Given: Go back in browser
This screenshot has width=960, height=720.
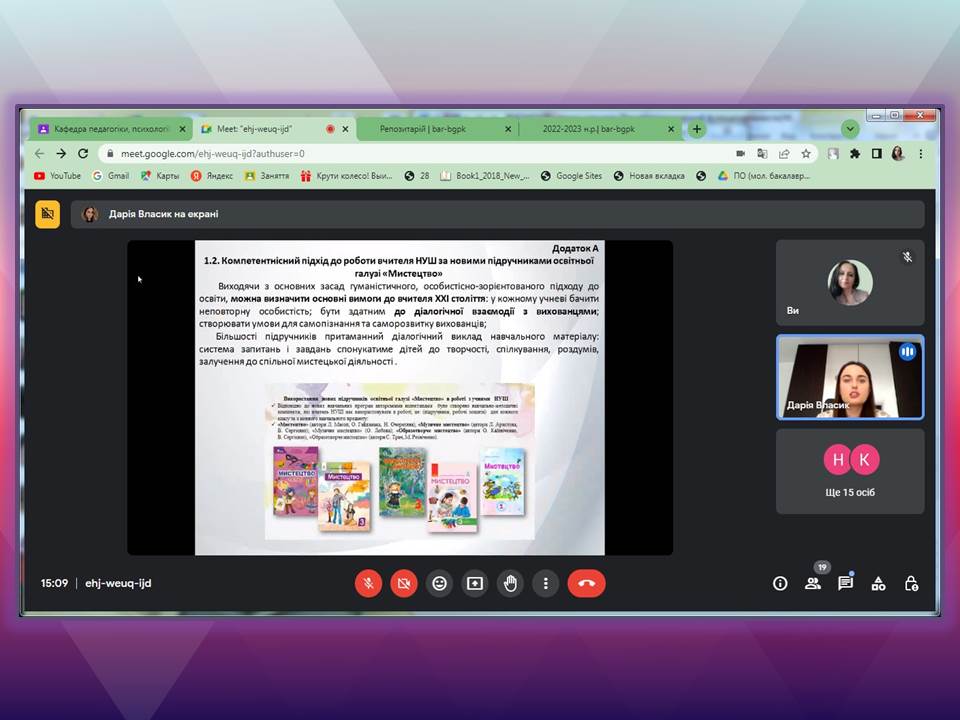Looking at the screenshot, I should (40, 154).
